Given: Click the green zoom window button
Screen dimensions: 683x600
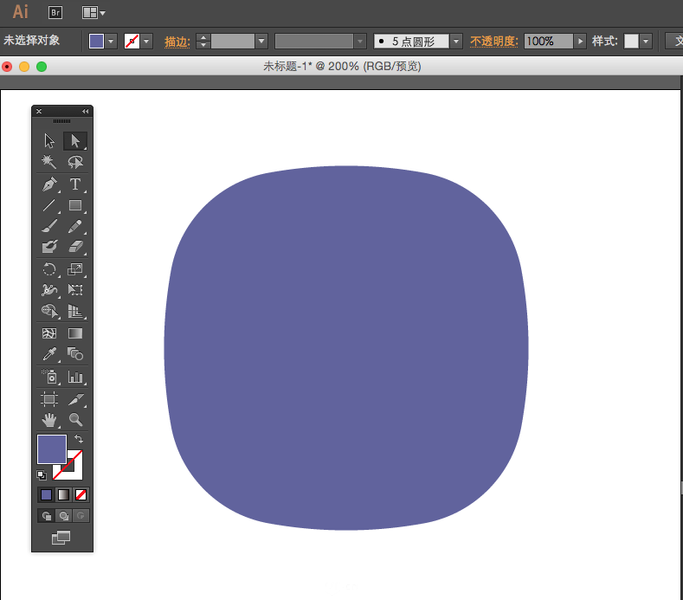Looking at the screenshot, I should tap(41, 67).
